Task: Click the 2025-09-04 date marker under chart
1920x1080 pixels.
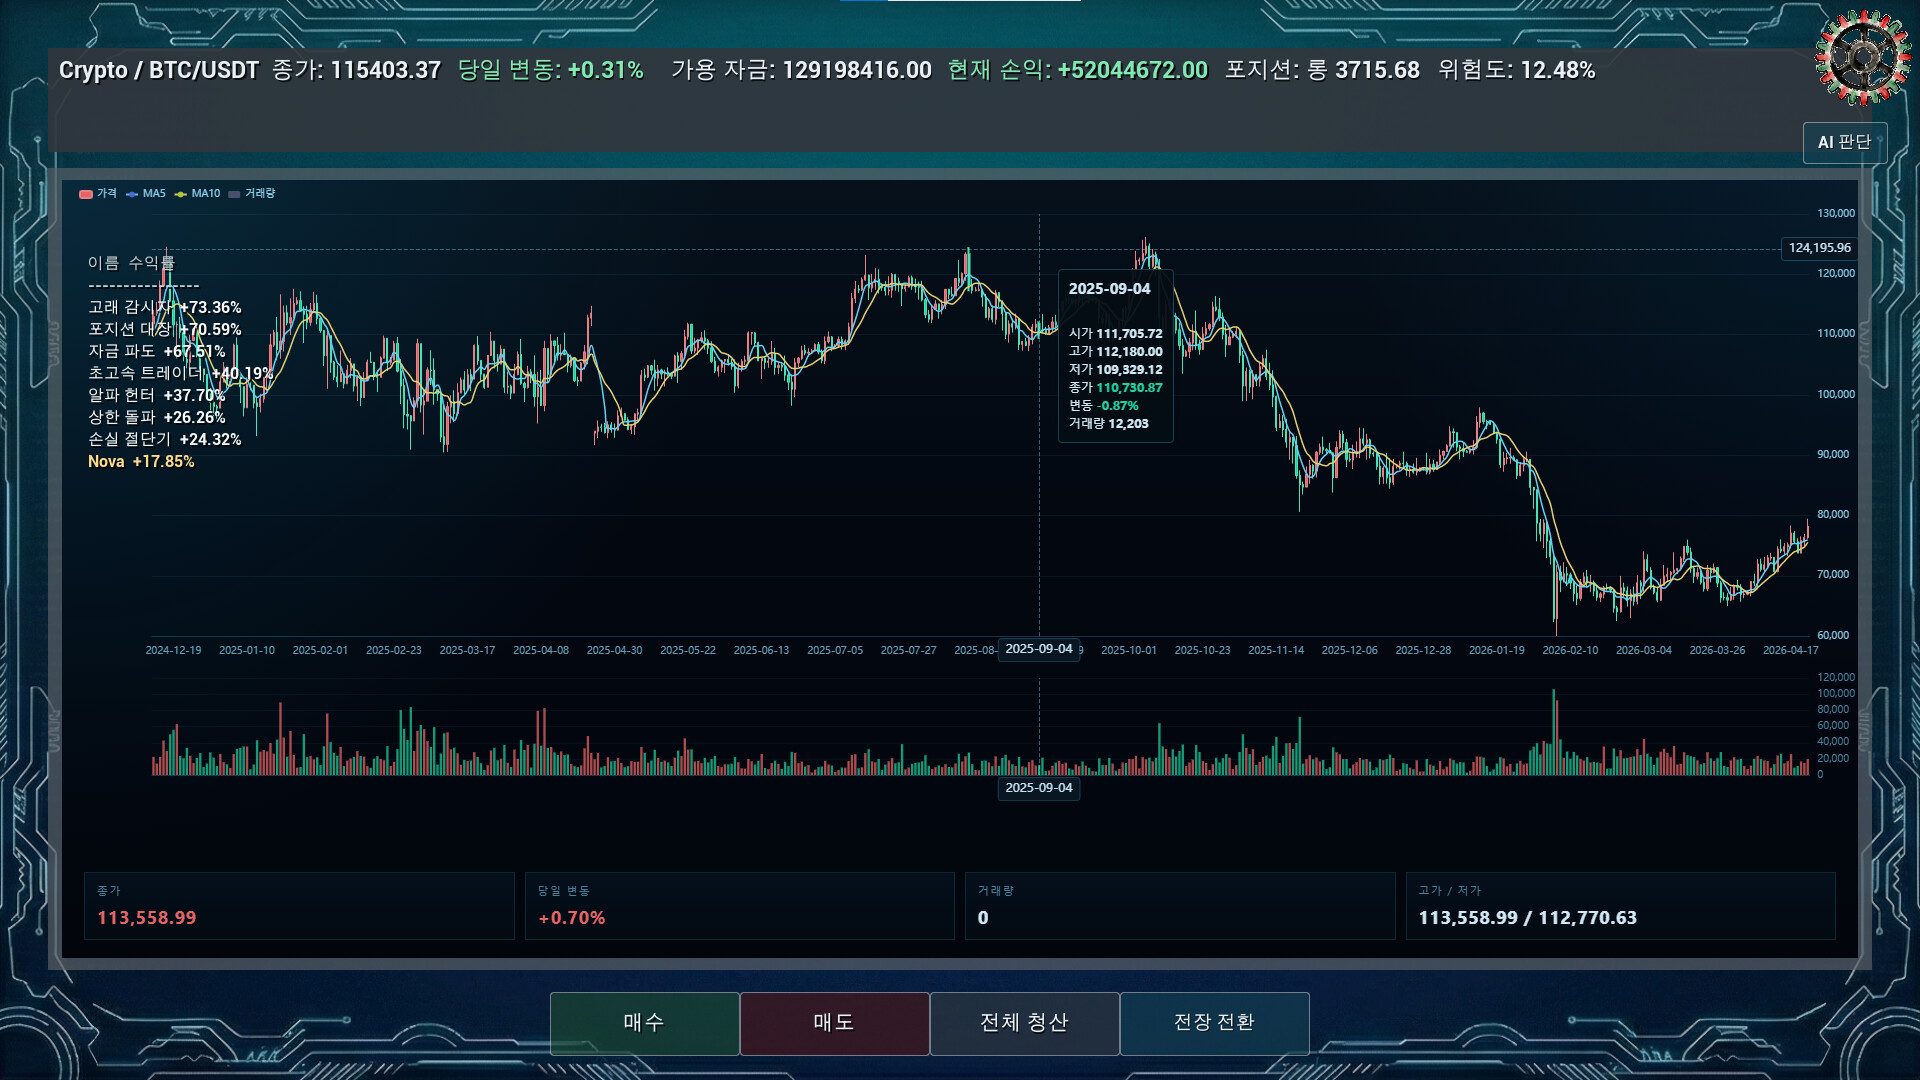Action: coord(1038,788)
